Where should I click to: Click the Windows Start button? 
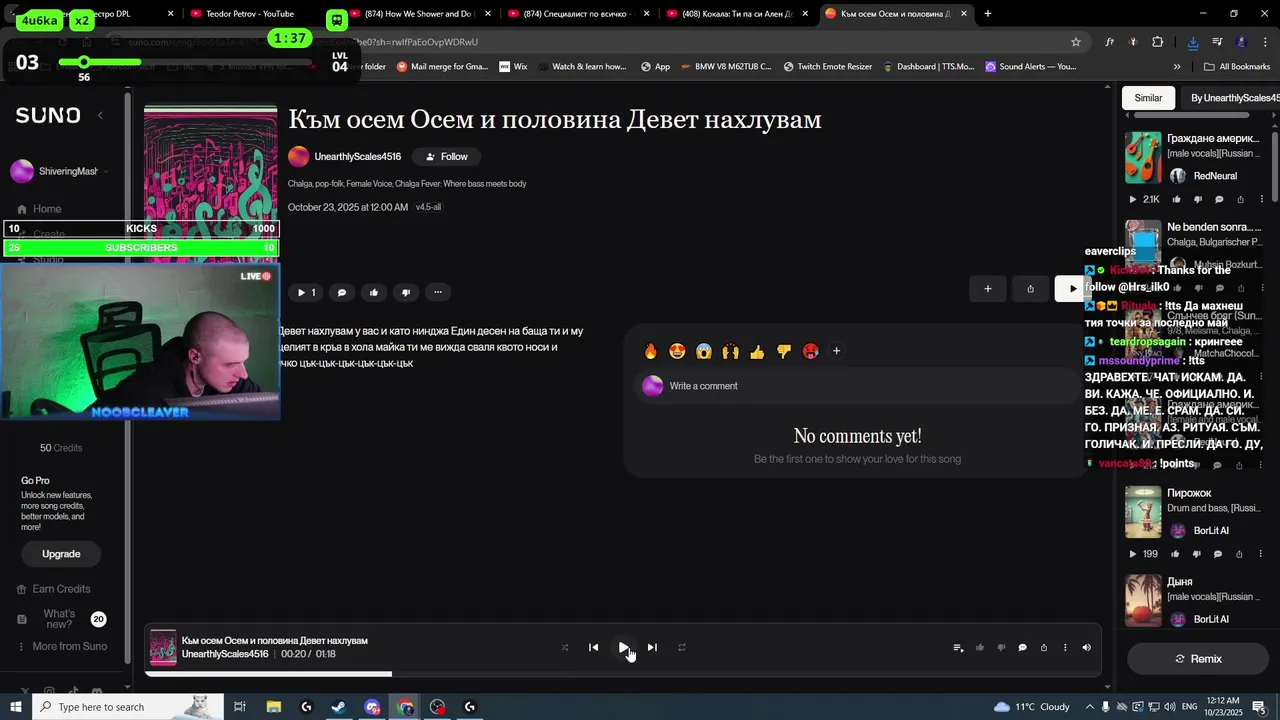(16, 707)
